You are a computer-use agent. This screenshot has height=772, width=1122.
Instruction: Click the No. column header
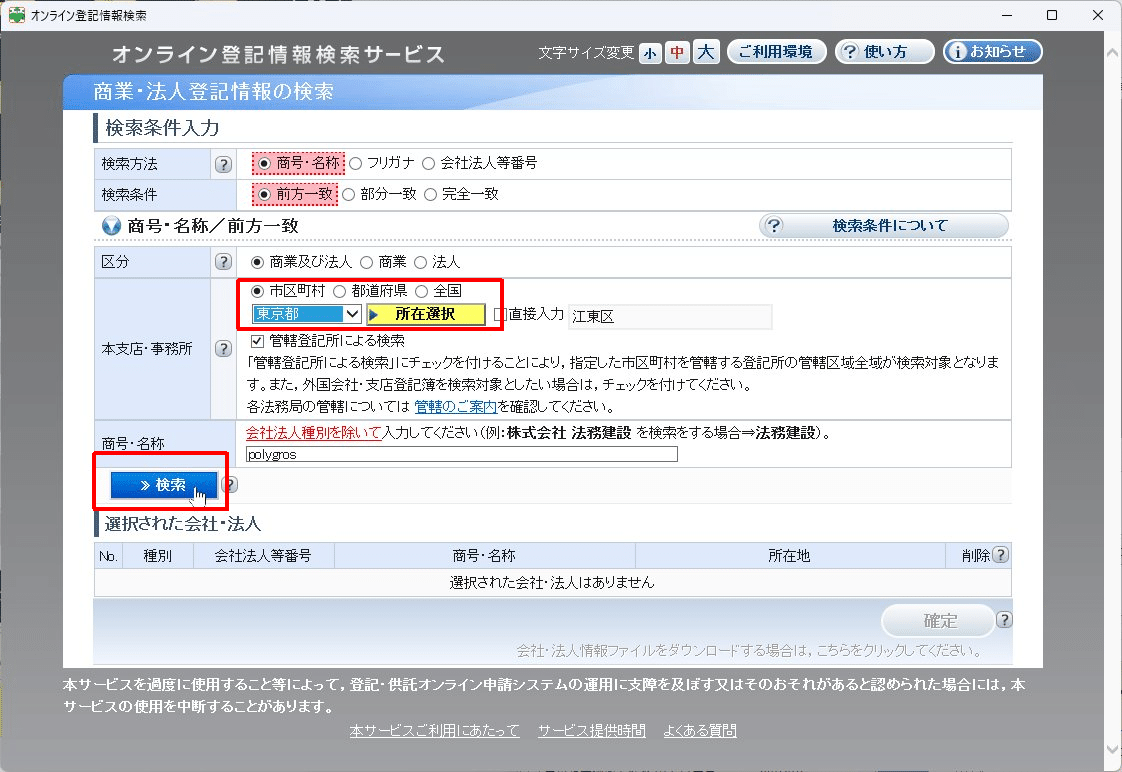point(109,556)
